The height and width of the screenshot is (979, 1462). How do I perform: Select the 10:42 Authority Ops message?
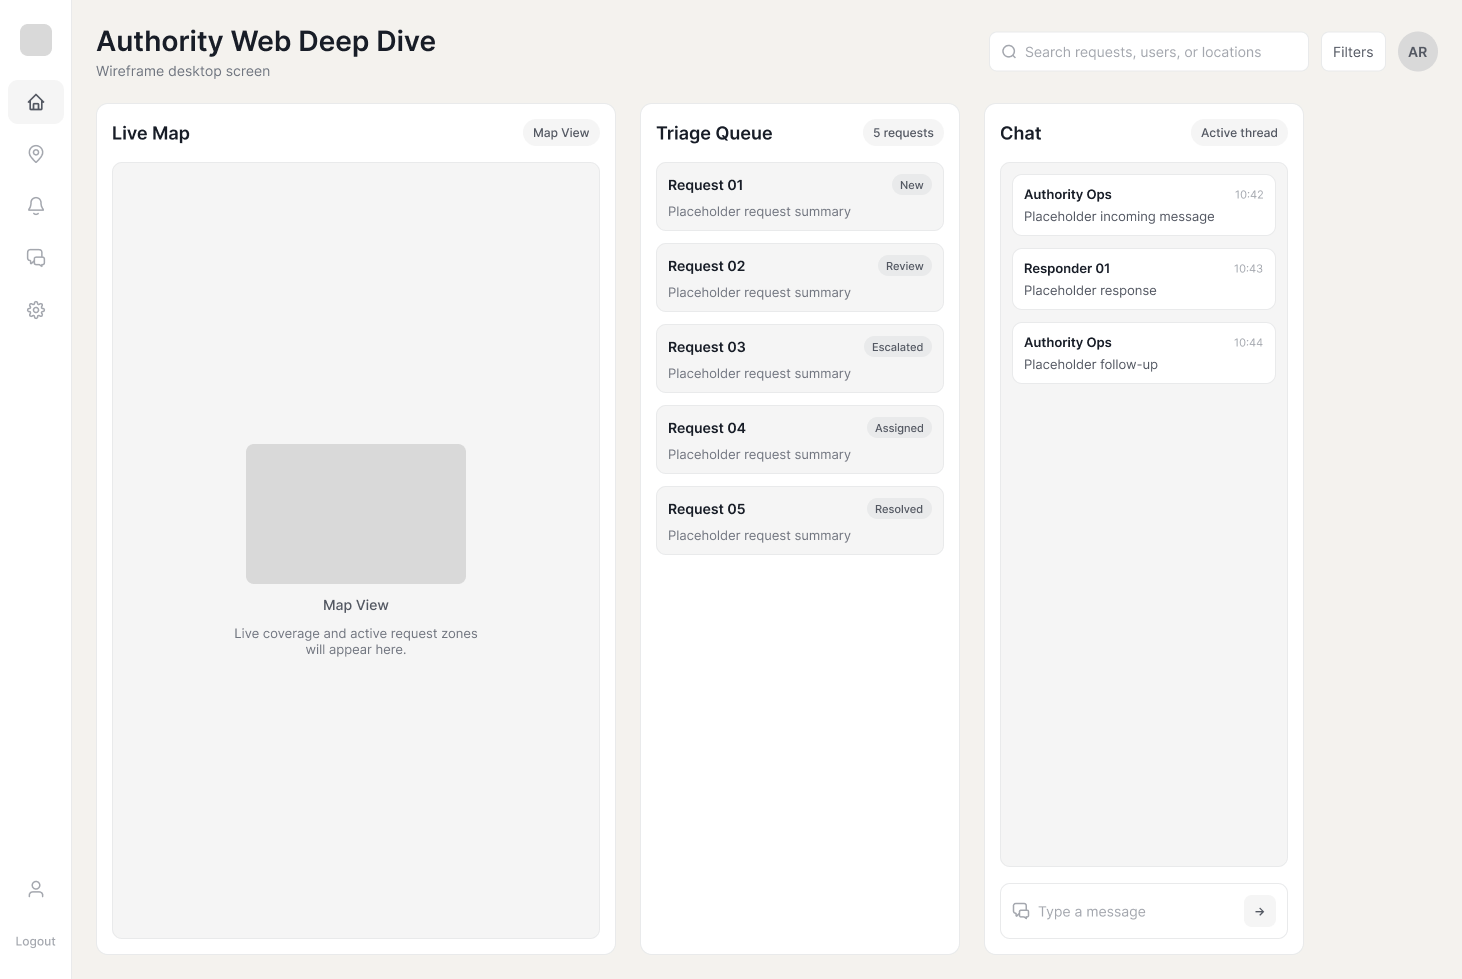(x=1144, y=205)
